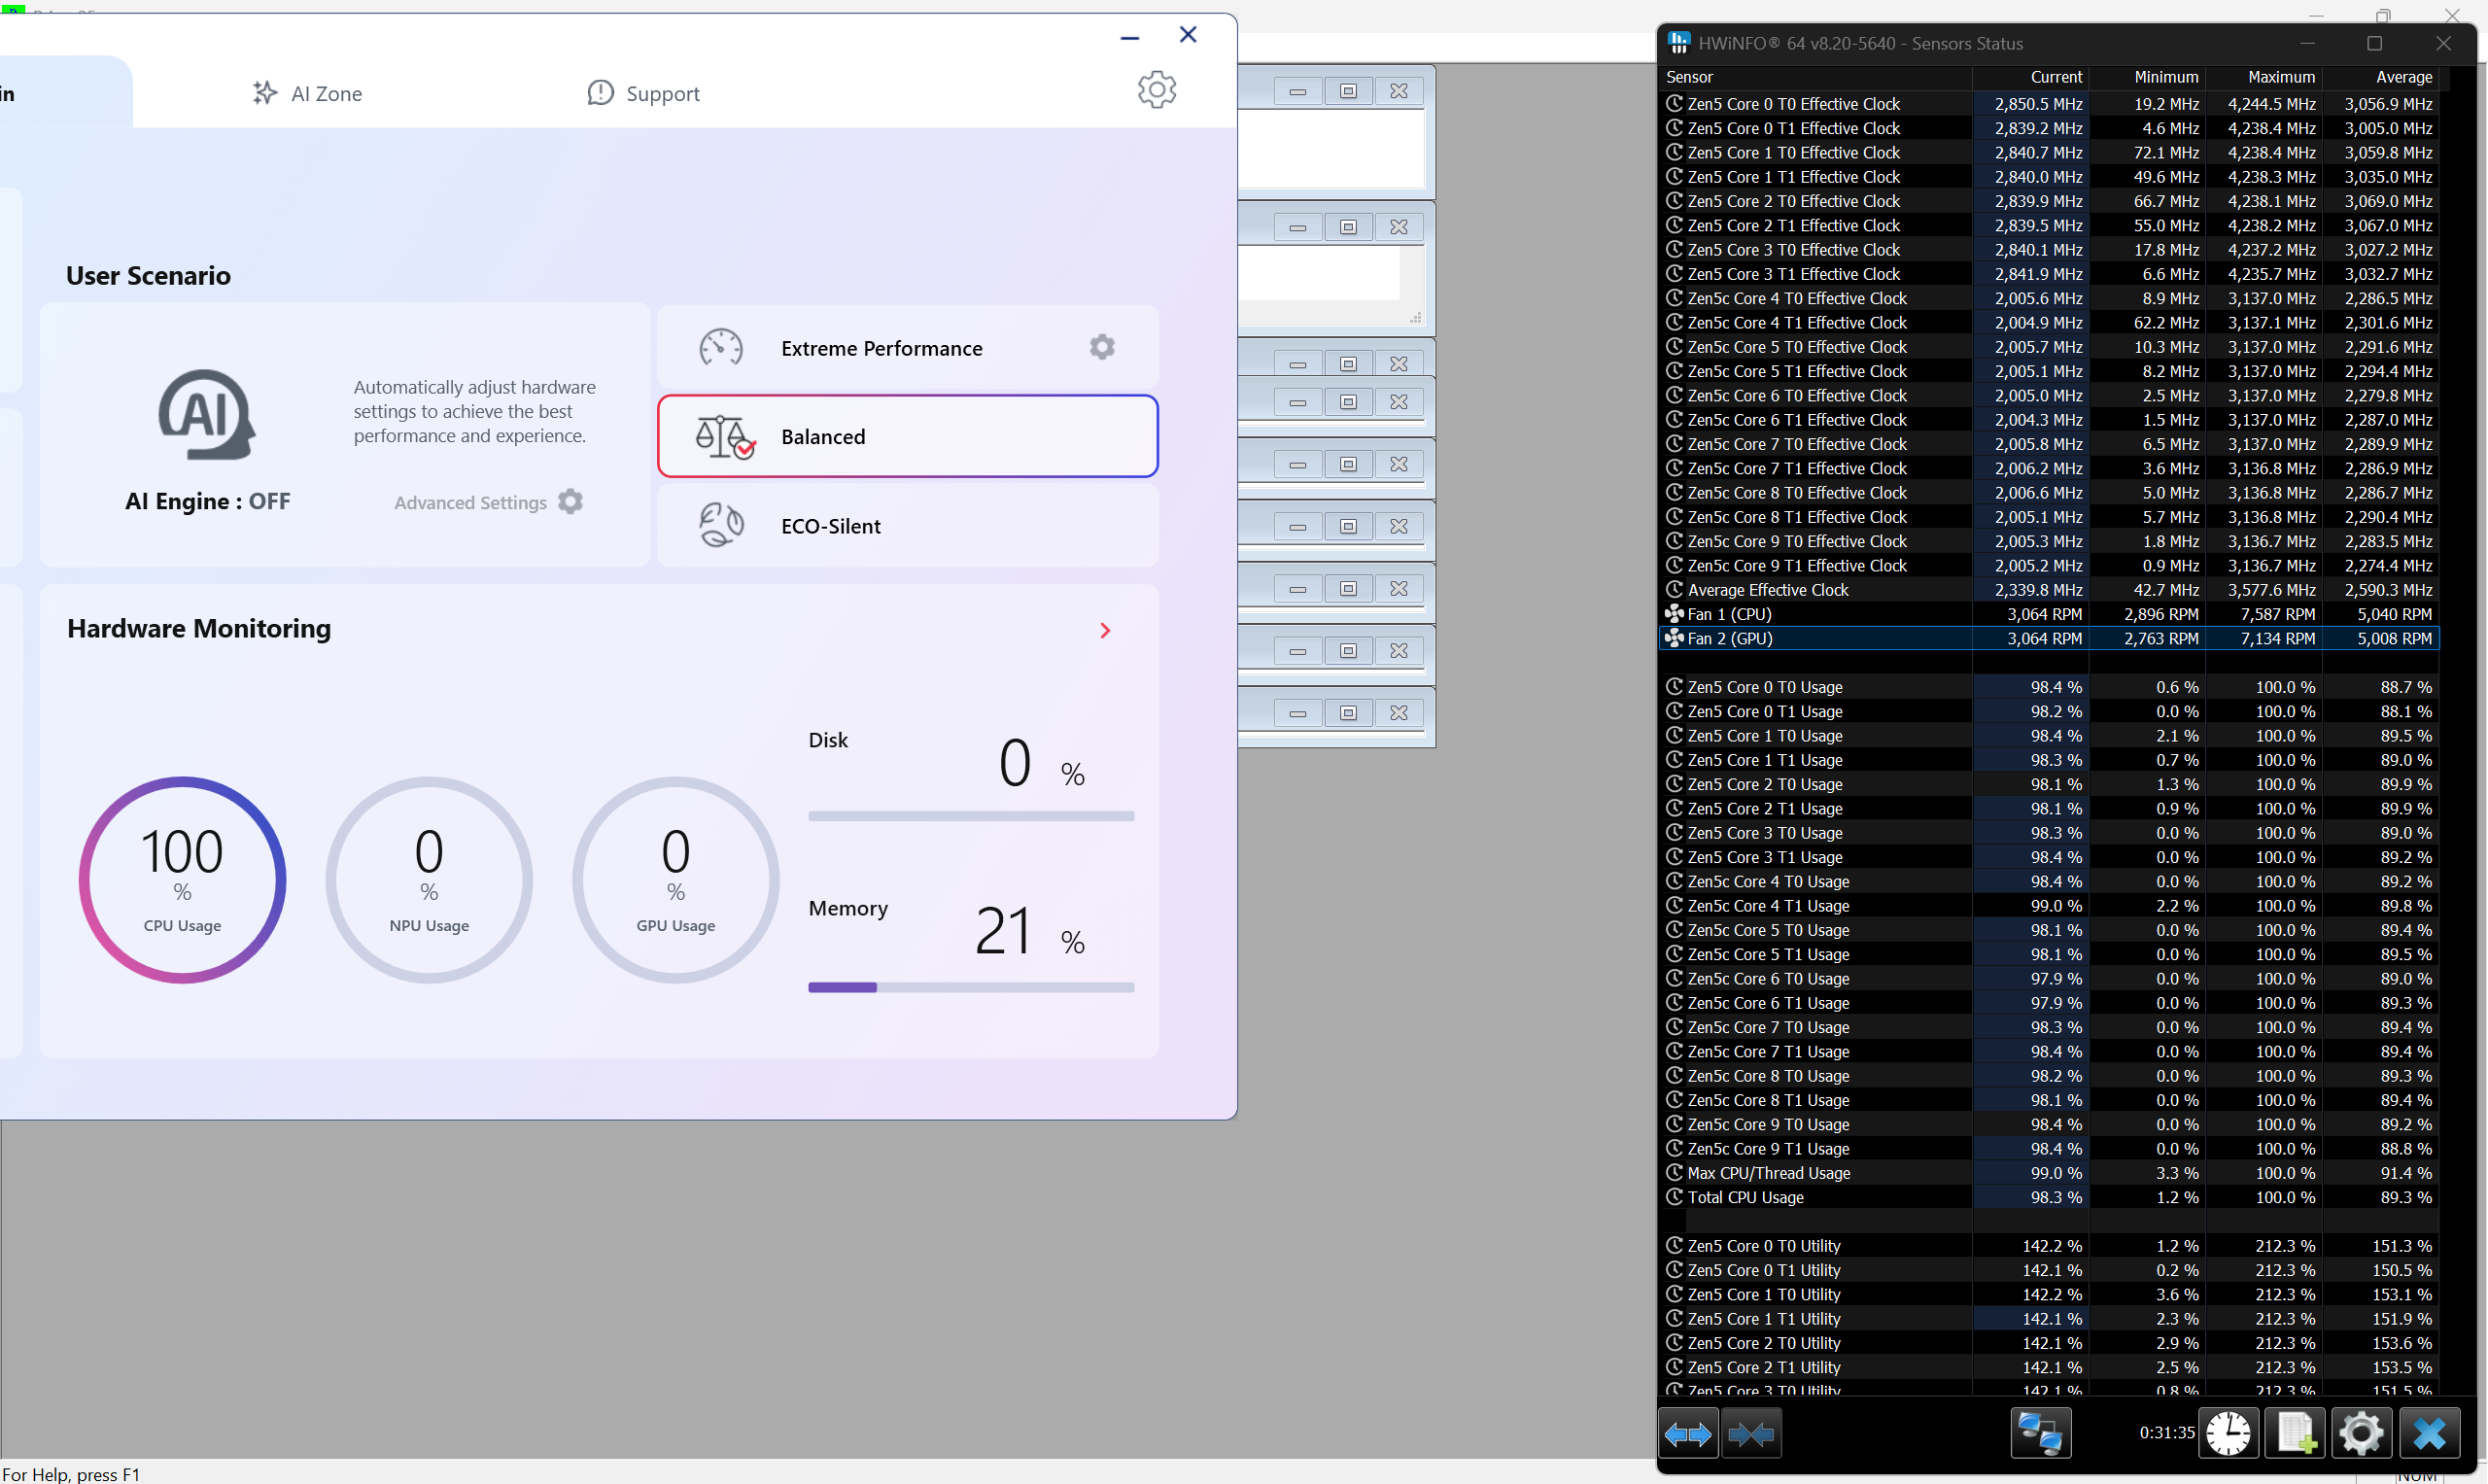
Task: Select the Fan 1 (CPU) sensor row
Action: point(2050,614)
